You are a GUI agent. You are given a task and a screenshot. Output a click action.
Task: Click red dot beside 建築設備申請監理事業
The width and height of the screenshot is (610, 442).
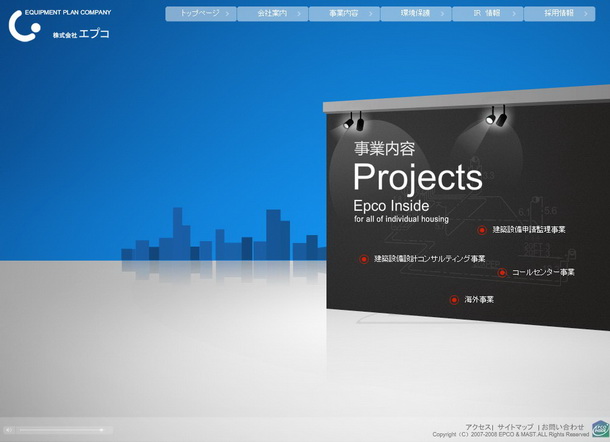pos(481,230)
